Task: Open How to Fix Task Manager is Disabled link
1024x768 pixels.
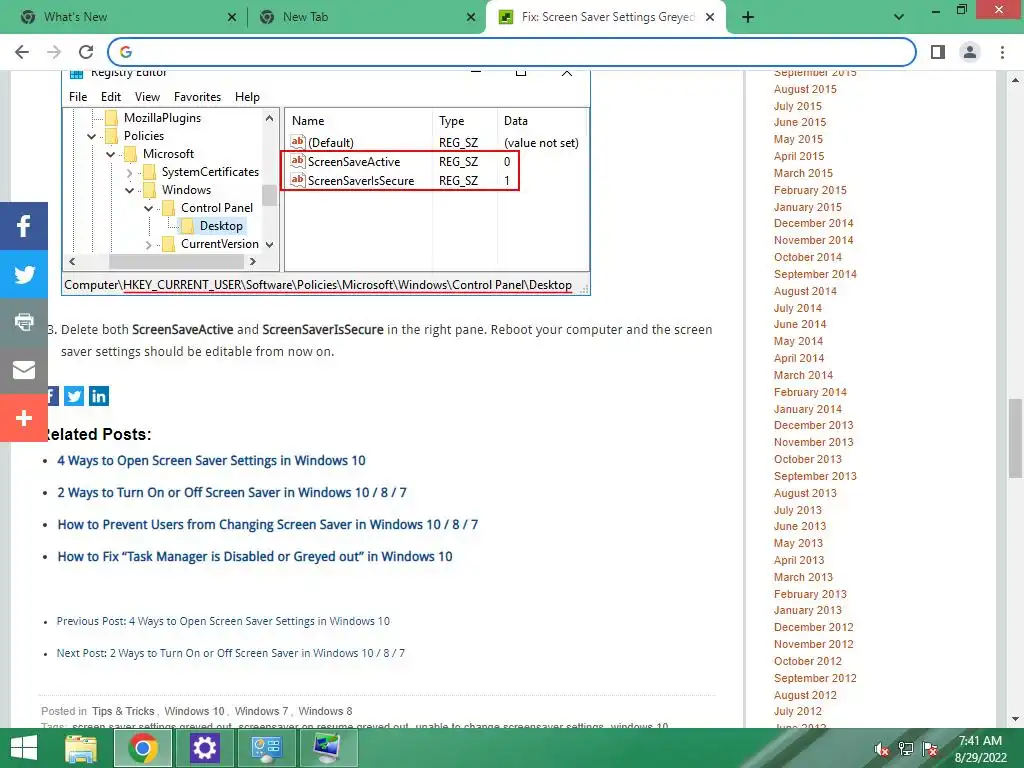Action: 255,556
